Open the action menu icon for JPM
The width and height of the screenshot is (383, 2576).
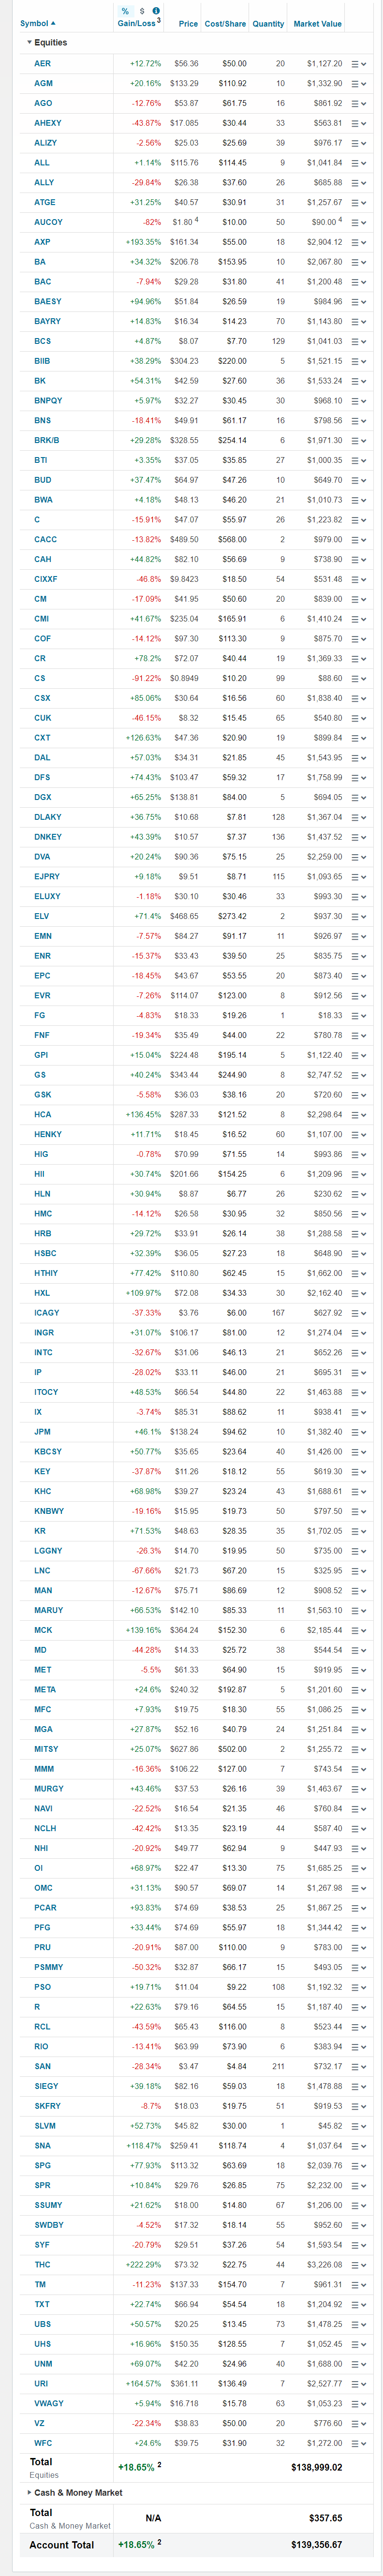click(x=355, y=1432)
